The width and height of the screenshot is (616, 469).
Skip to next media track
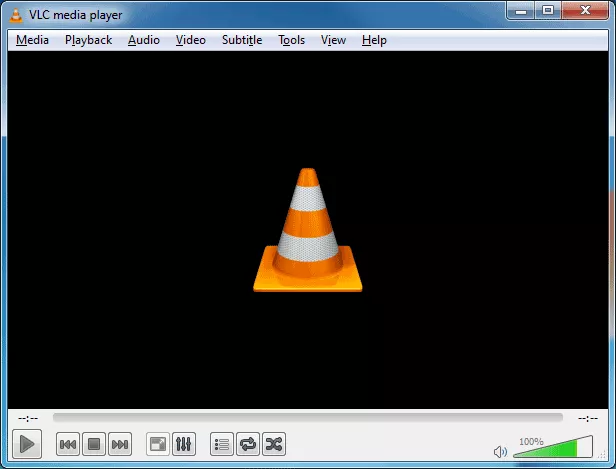(x=120, y=444)
